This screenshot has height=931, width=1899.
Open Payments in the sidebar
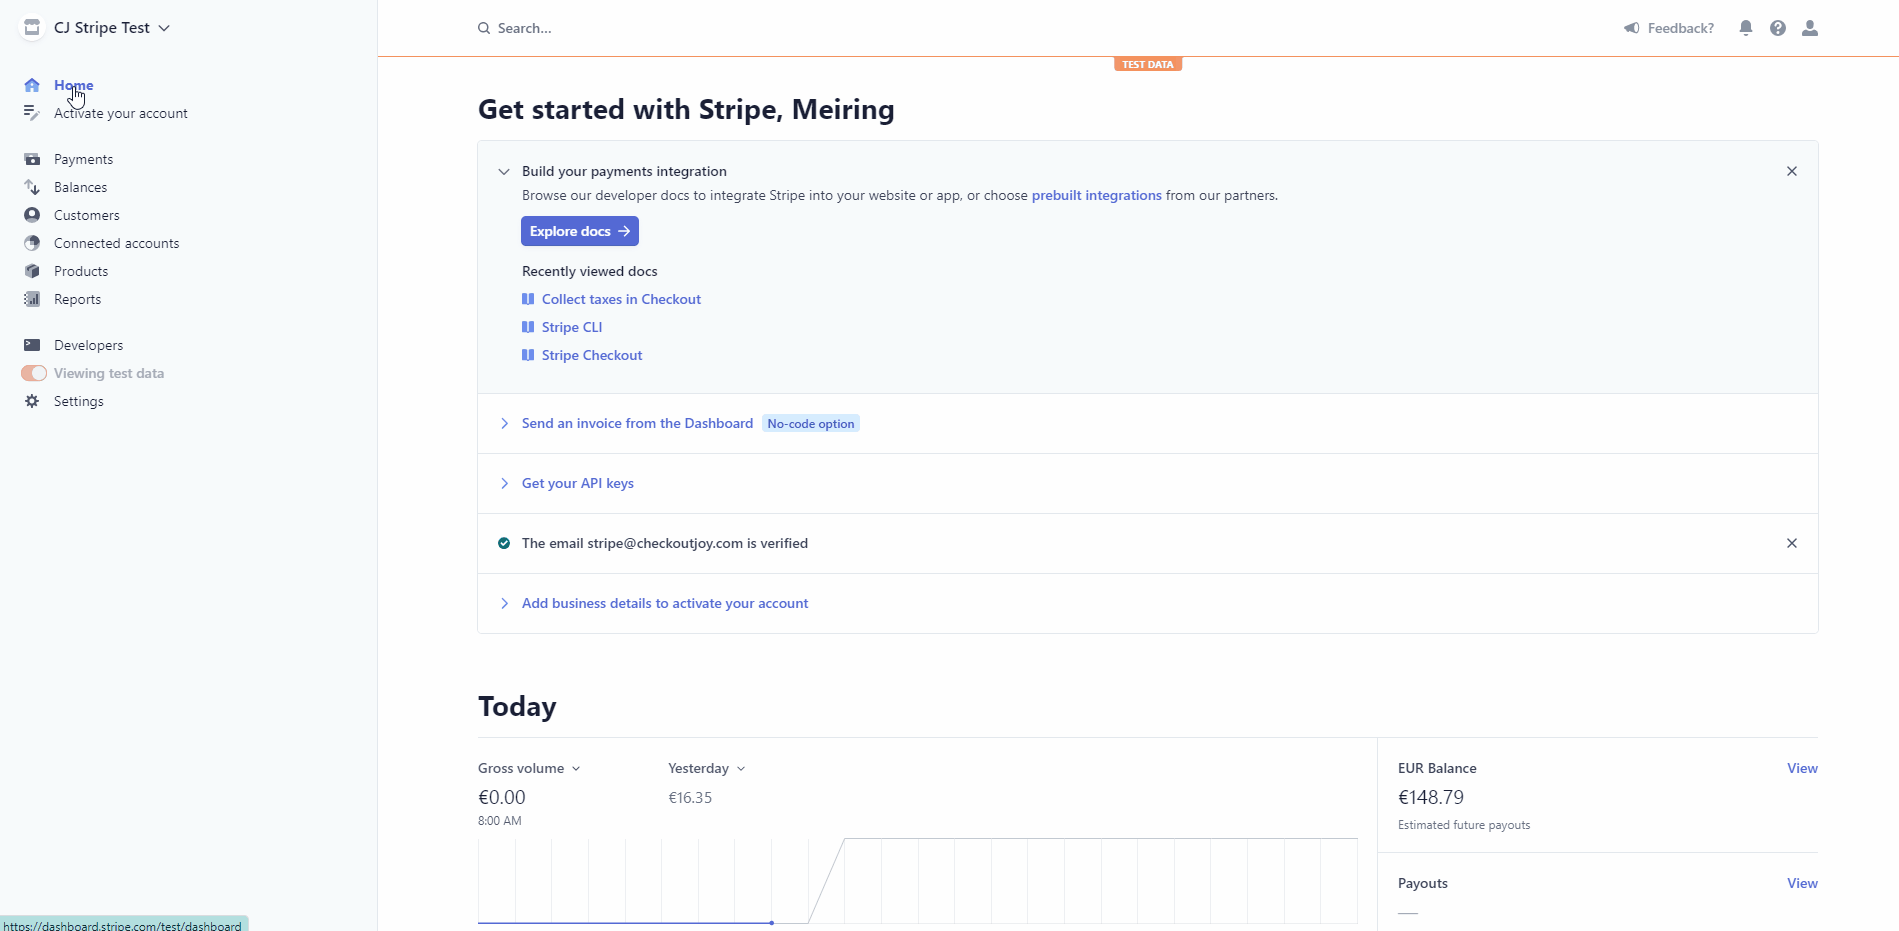coord(83,159)
